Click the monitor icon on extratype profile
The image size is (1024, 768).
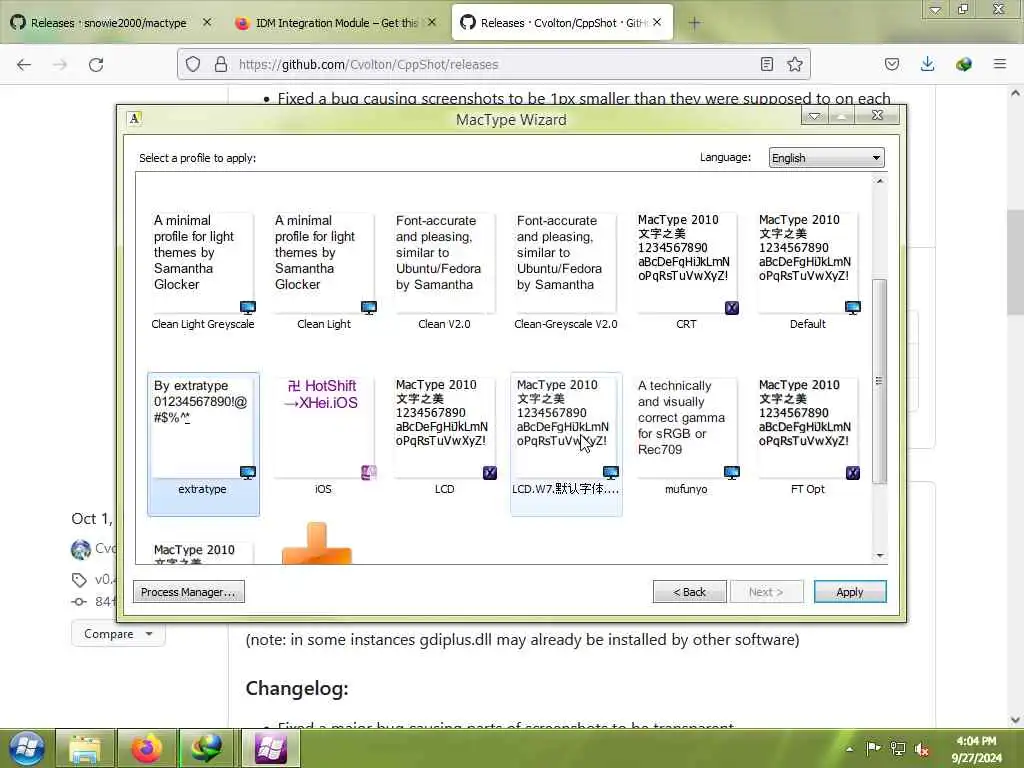point(248,473)
